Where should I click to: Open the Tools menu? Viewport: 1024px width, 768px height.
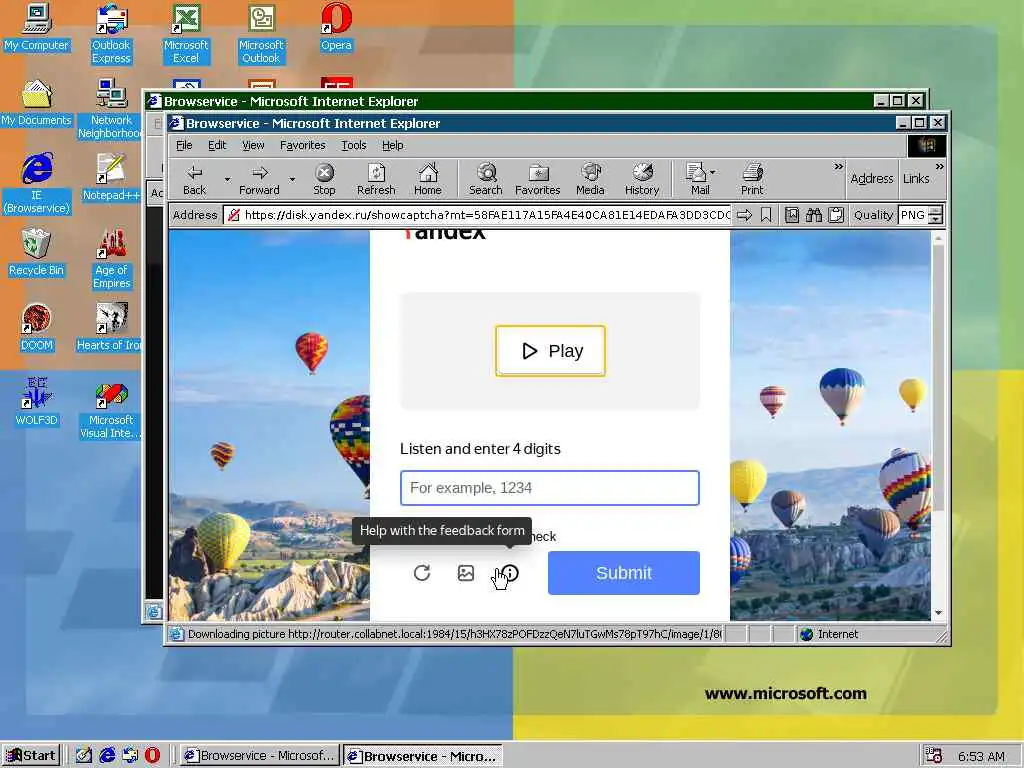point(353,145)
